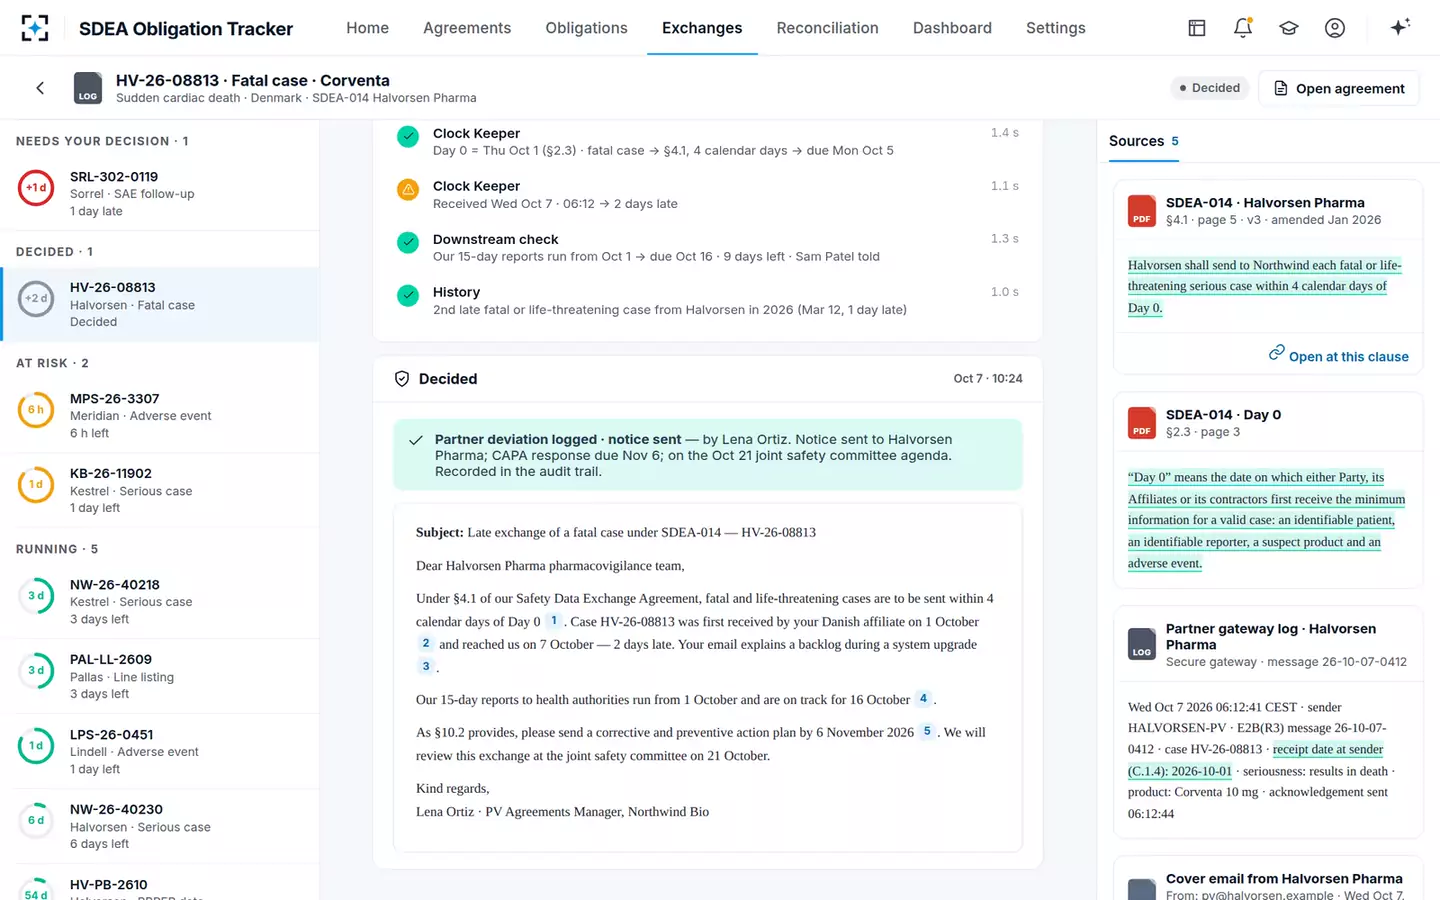This screenshot has width=1440, height=900.
Task: Click the +1d ring icon for SRL-302-0119
Action: tap(36, 187)
